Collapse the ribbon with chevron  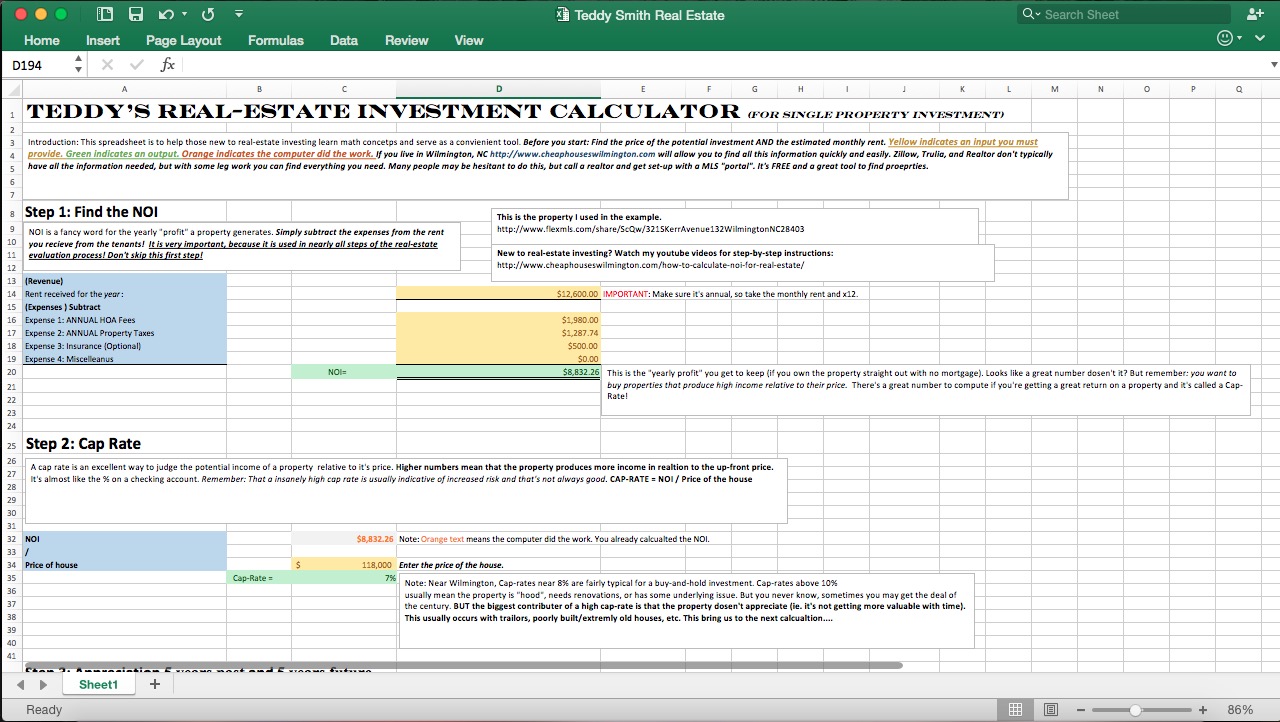[x=1260, y=39]
